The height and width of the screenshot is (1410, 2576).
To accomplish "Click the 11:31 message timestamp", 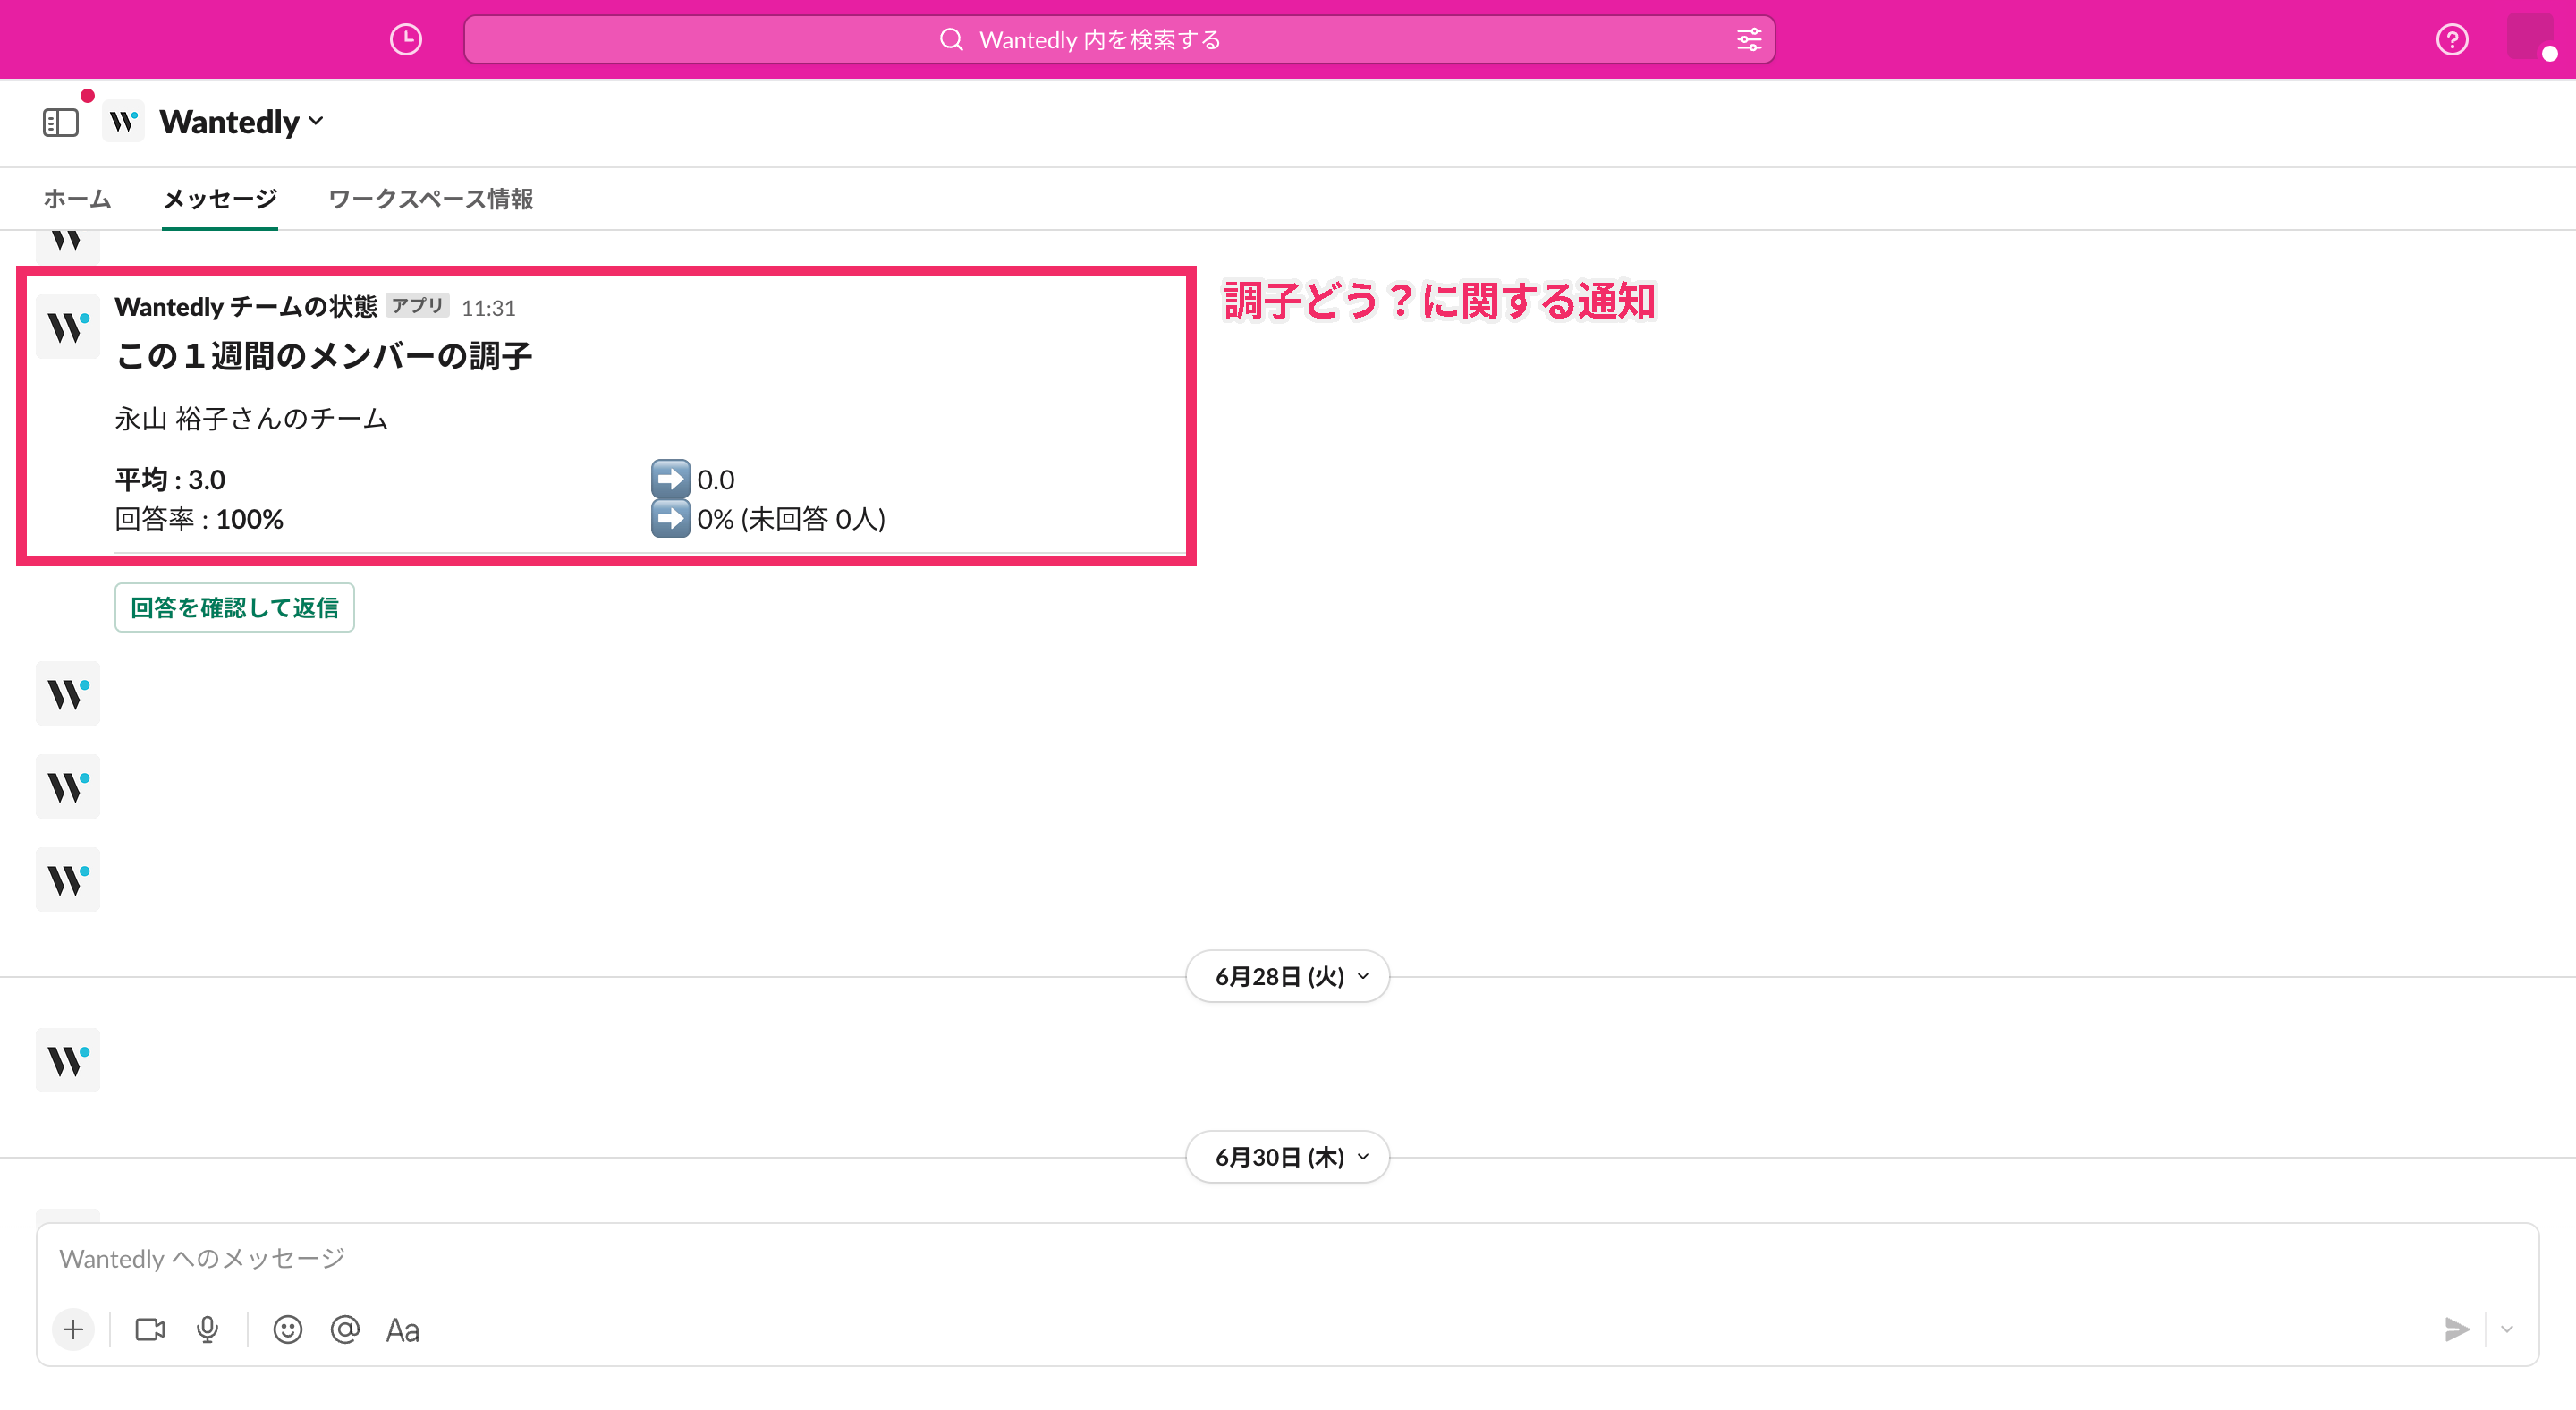I will pos(488,308).
